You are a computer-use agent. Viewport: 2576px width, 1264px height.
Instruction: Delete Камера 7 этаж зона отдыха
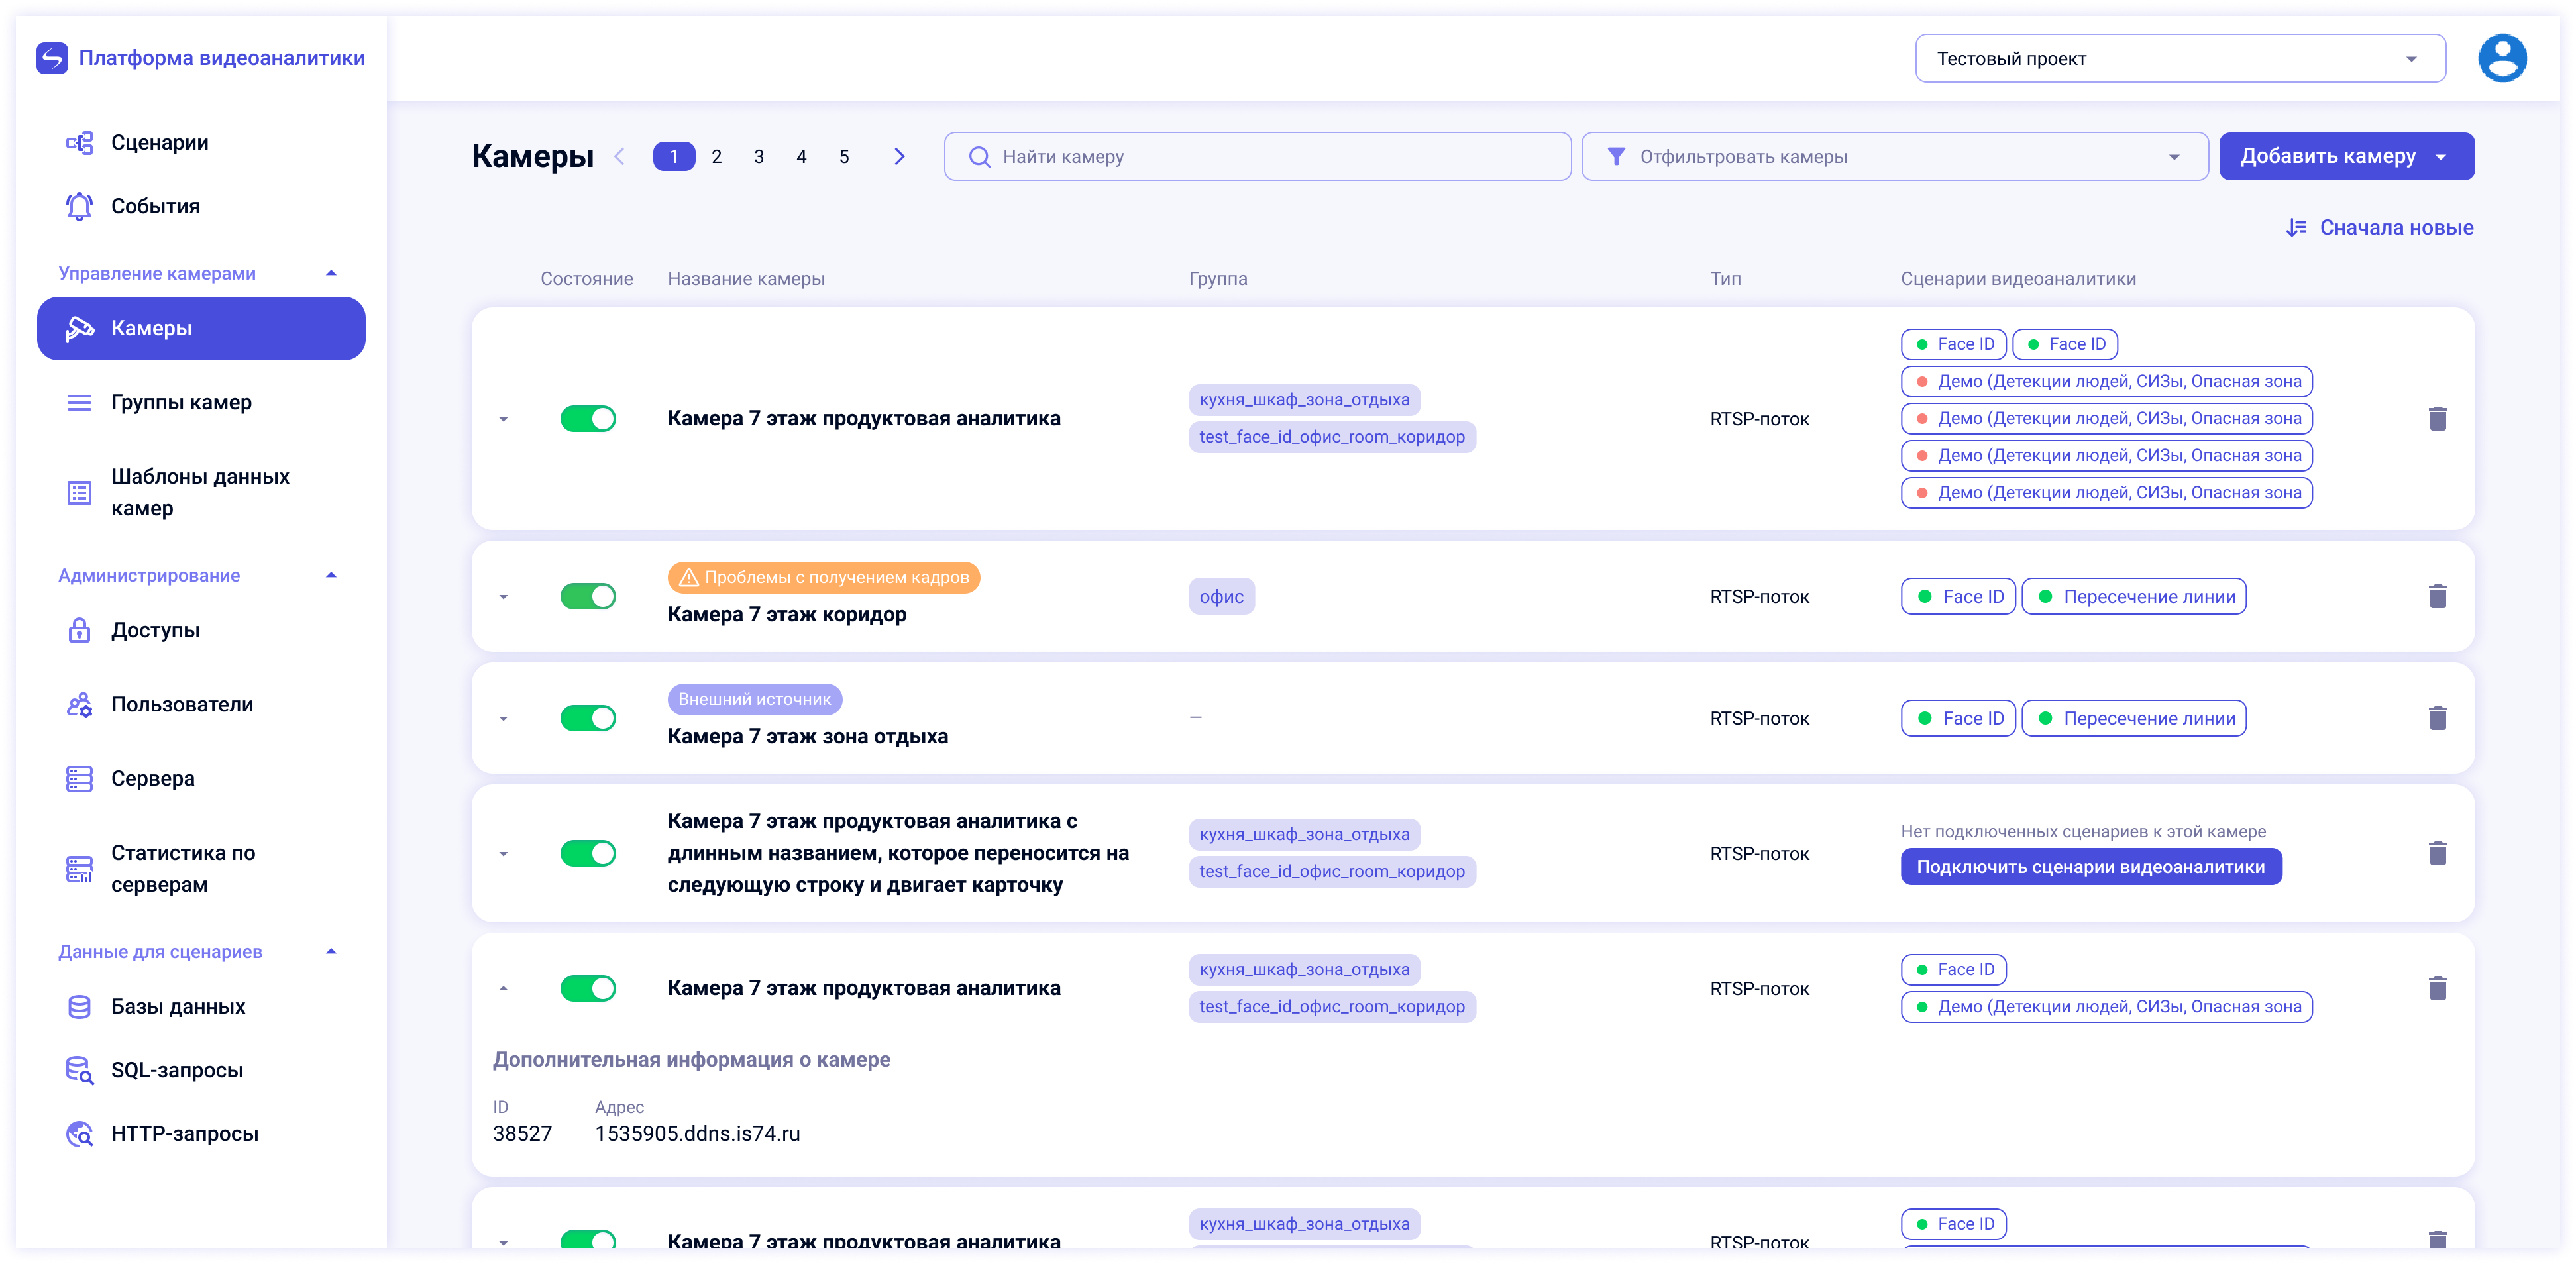pyautogui.click(x=2437, y=718)
